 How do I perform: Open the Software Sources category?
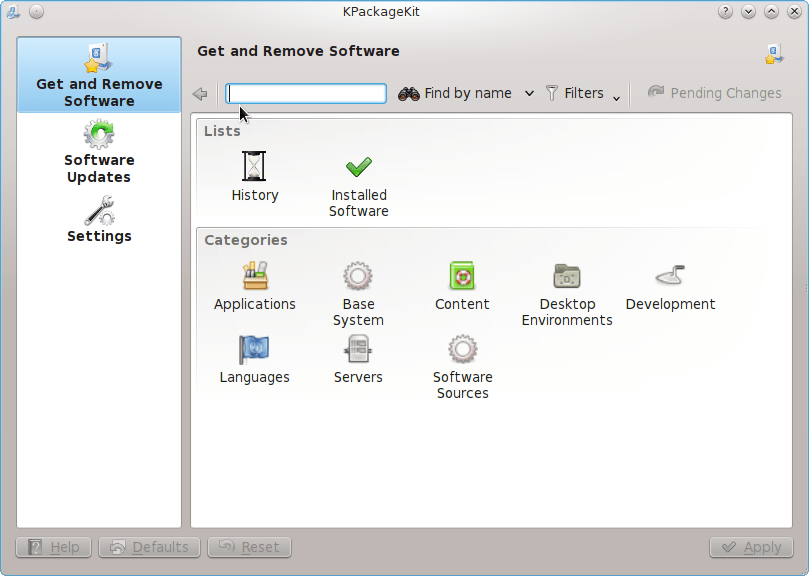(x=462, y=367)
